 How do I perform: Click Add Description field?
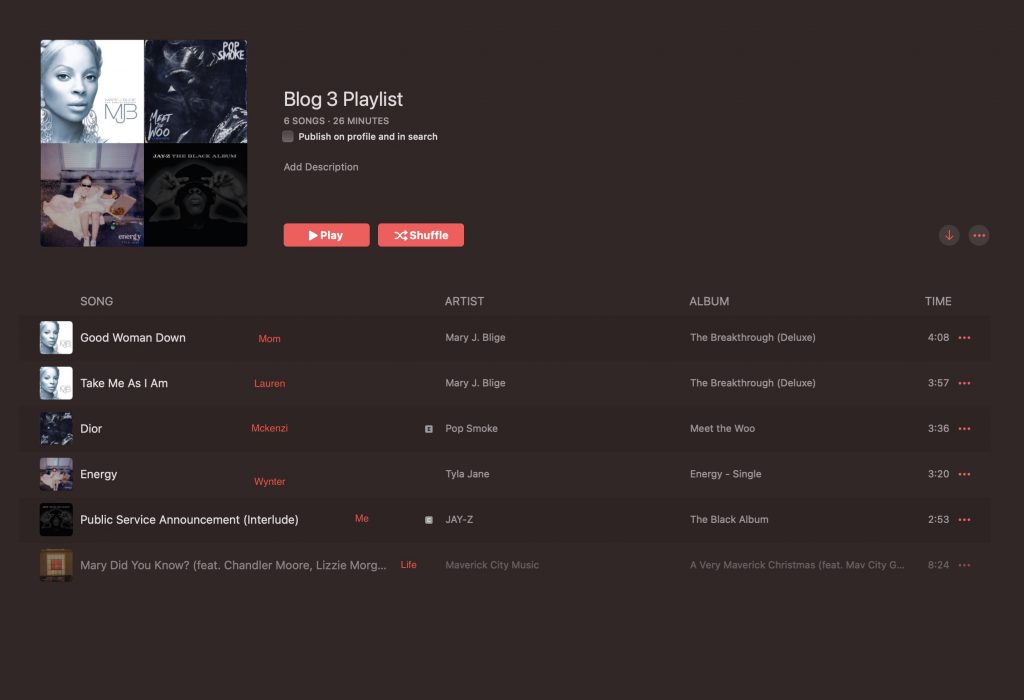coord(321,167)
